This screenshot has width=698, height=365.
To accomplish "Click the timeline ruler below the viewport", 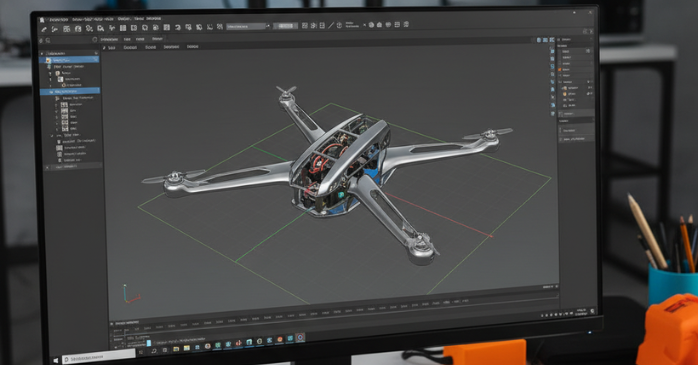I will [334, 311].
